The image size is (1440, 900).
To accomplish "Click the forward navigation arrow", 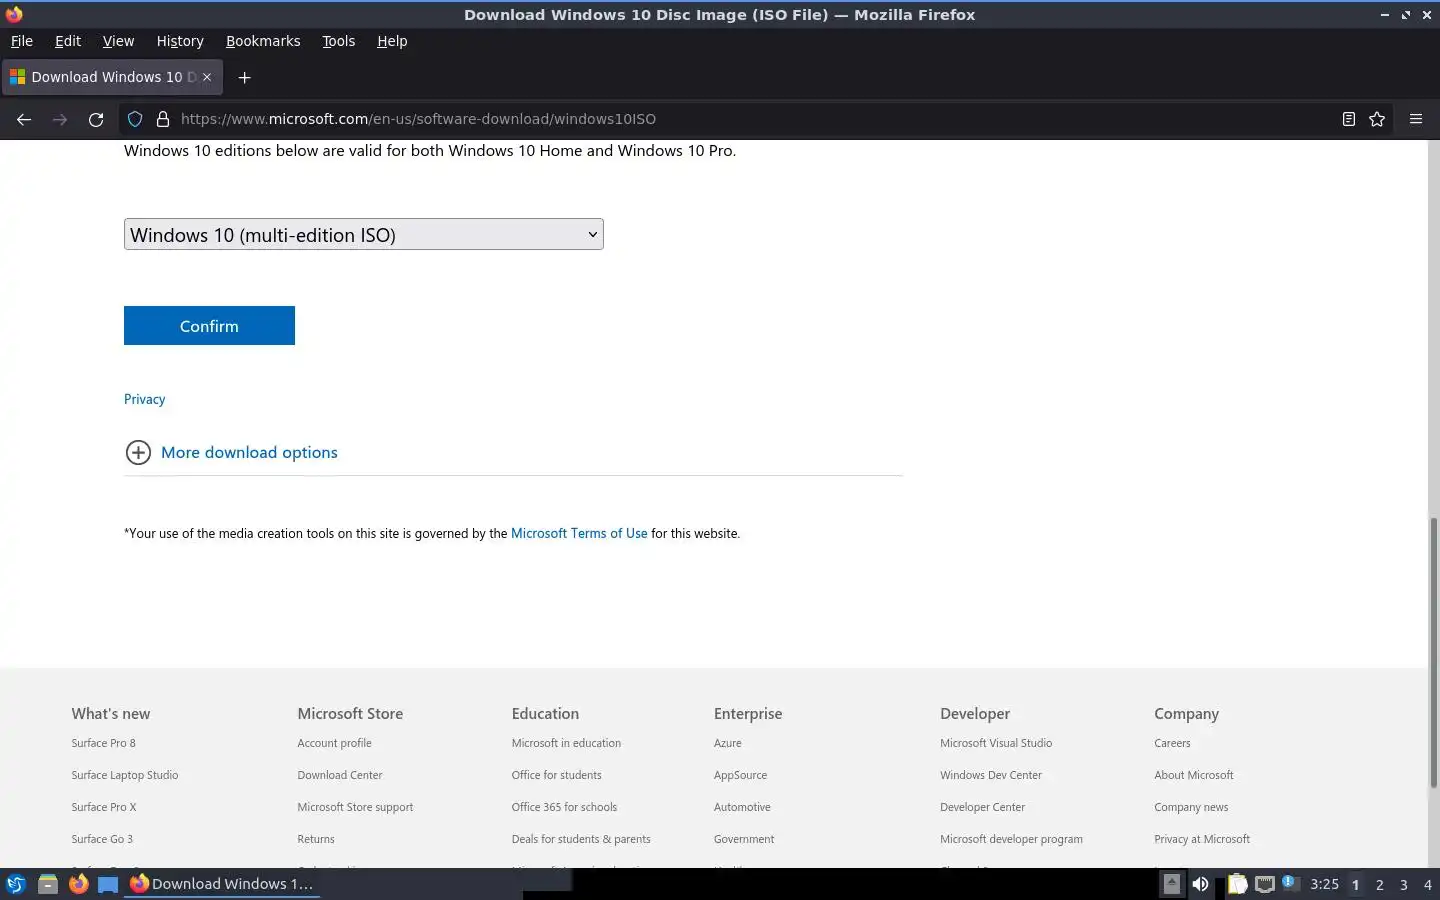I will pyautogui.click(x=60, y=119).
